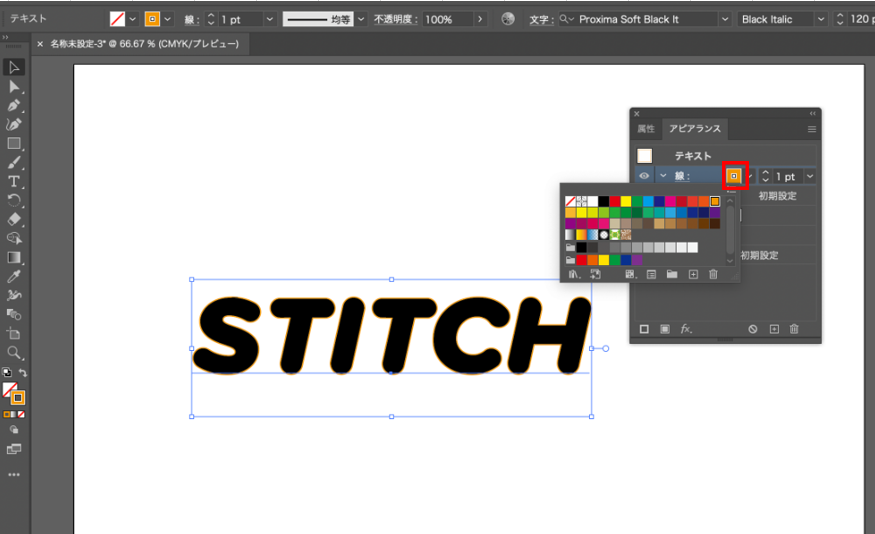This screenshot has height=534, width=875.
Task: Select the Eyedropper tool
Action: click(14, 276)
